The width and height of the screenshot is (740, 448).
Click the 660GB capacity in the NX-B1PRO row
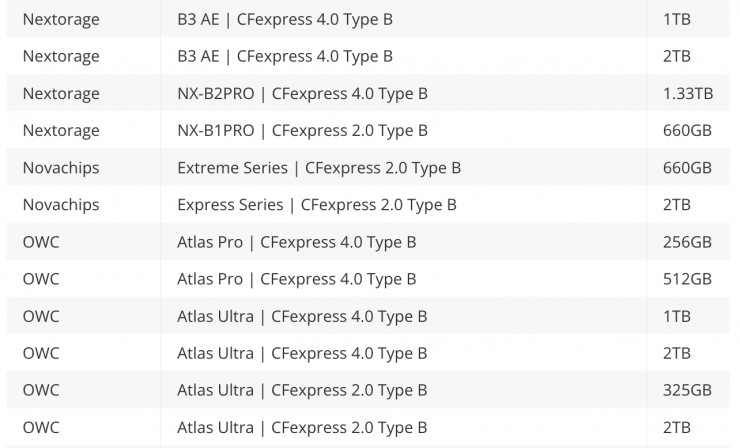(687, 130)
